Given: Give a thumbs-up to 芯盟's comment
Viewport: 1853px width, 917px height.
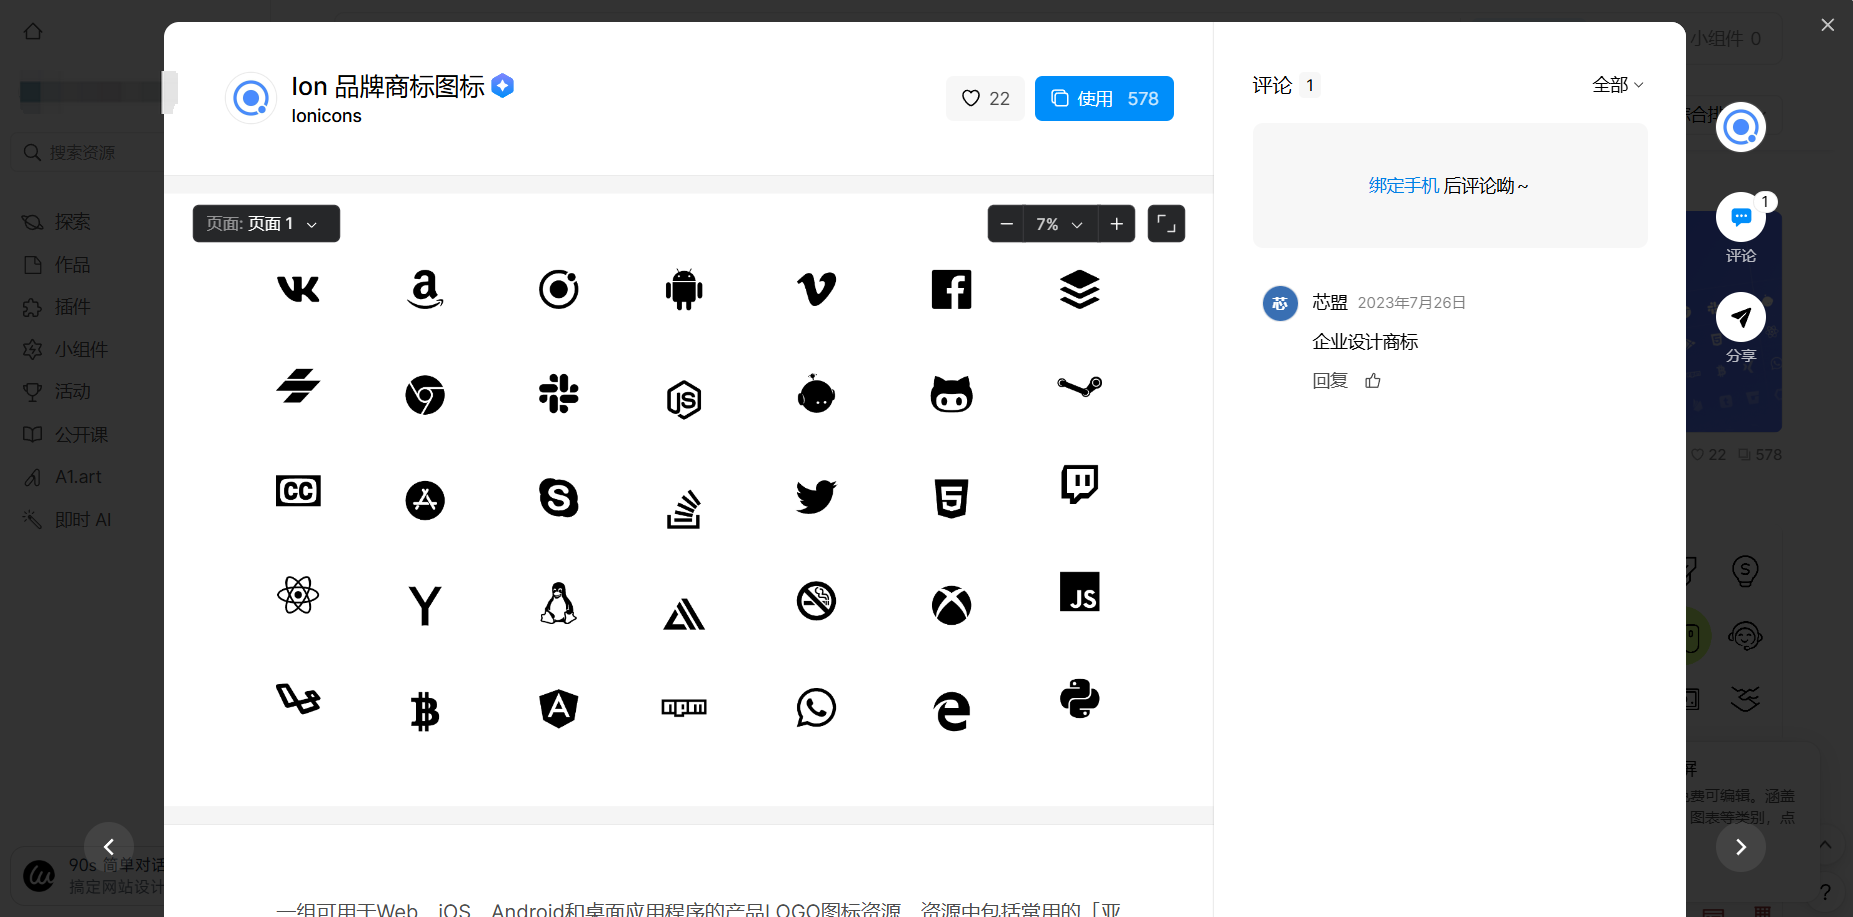Looking at the screenshot, I should click(1373, 380).
